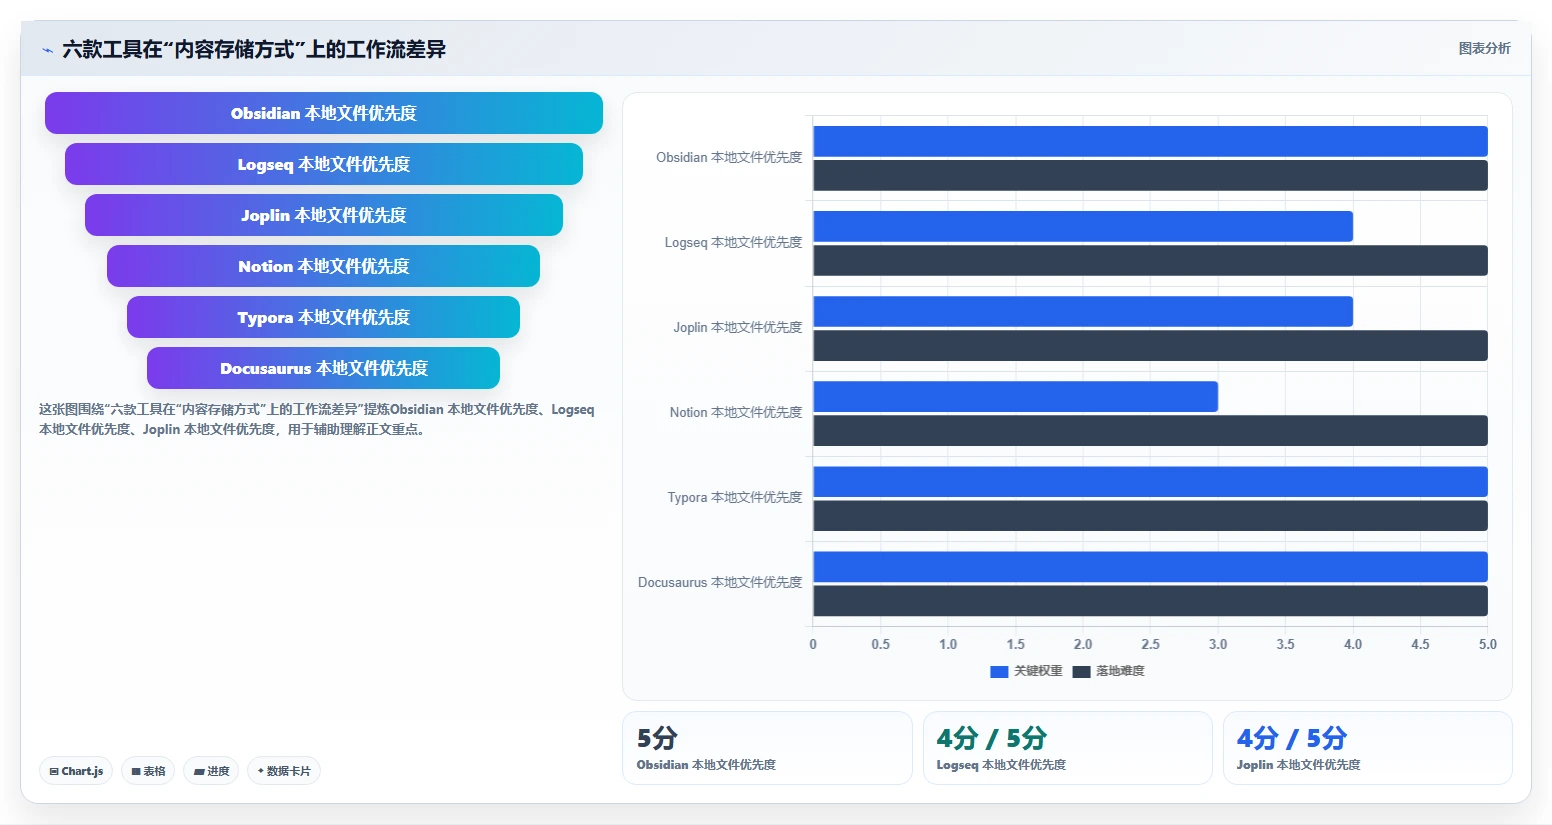The width and height of the screenshot is (1552, 825).
Task: Click the blue Logseq 关键权重 bar
Action: click(1083, 226)
